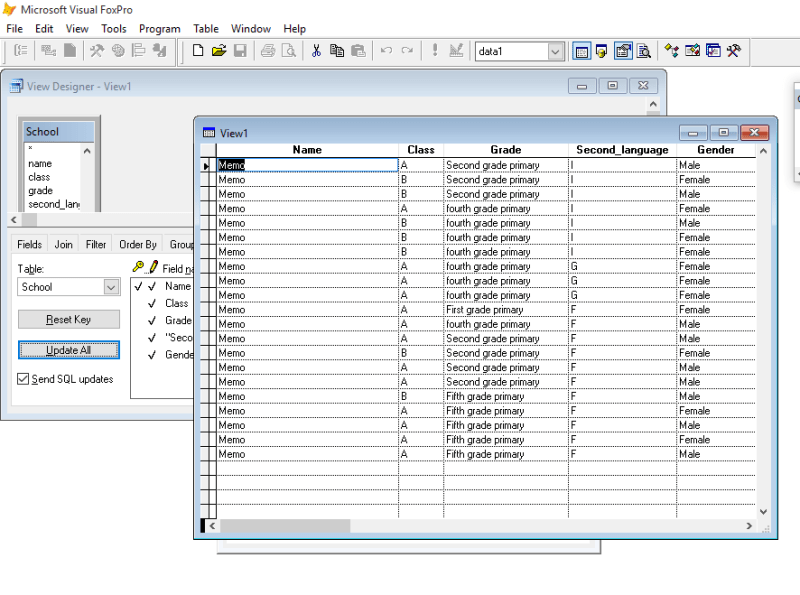This screenshot has height=595, width=800.
Task: Expand the Table combo box showing School
Action: click(x=111, y=287)
